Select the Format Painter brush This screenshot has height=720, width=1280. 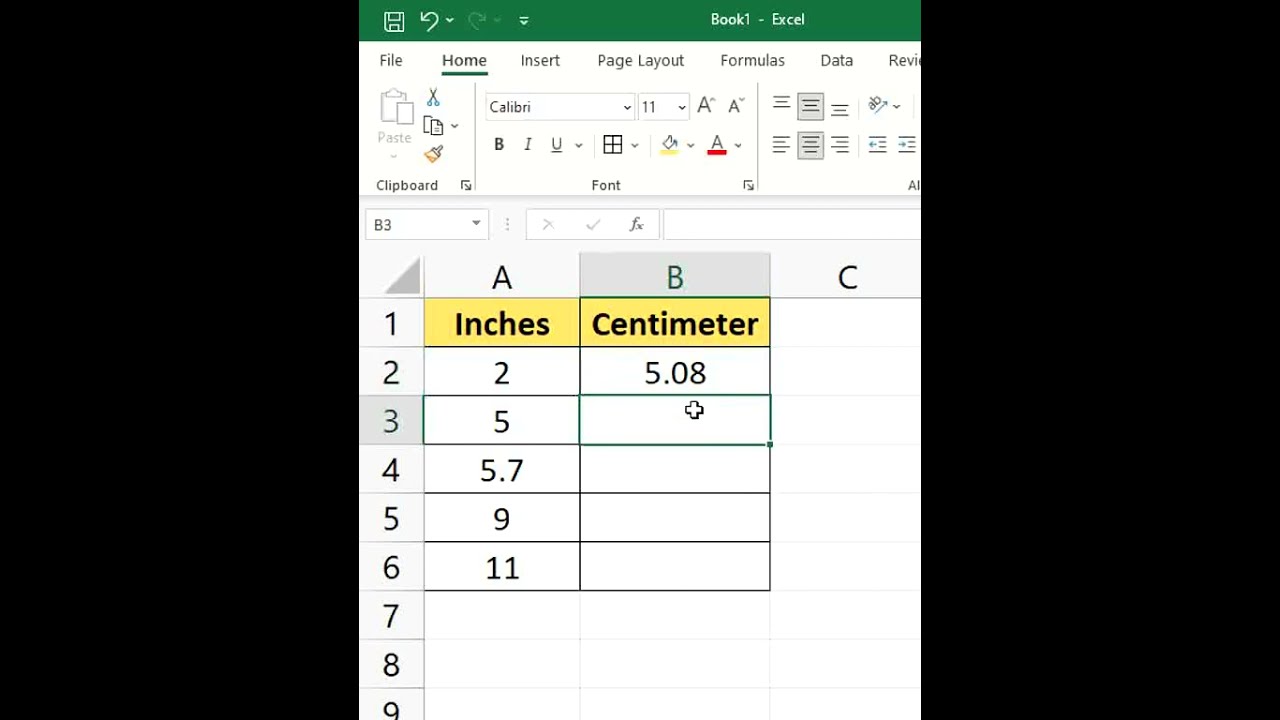433,154
